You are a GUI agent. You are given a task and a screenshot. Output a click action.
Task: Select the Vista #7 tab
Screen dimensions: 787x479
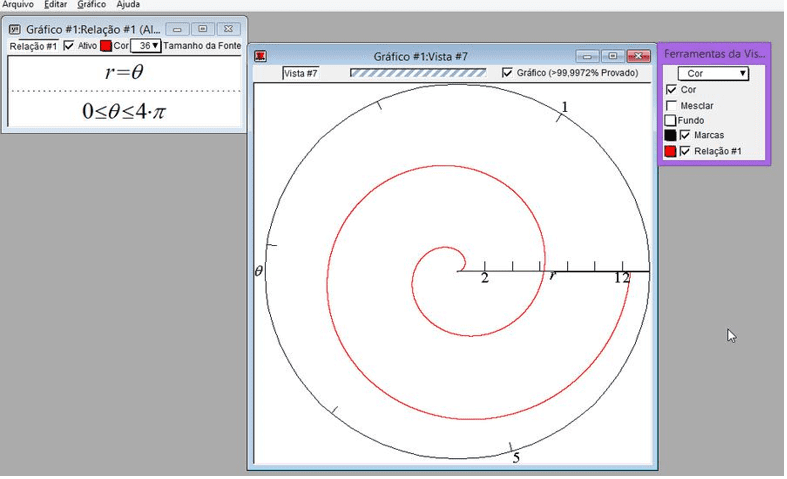coord(300,73)
